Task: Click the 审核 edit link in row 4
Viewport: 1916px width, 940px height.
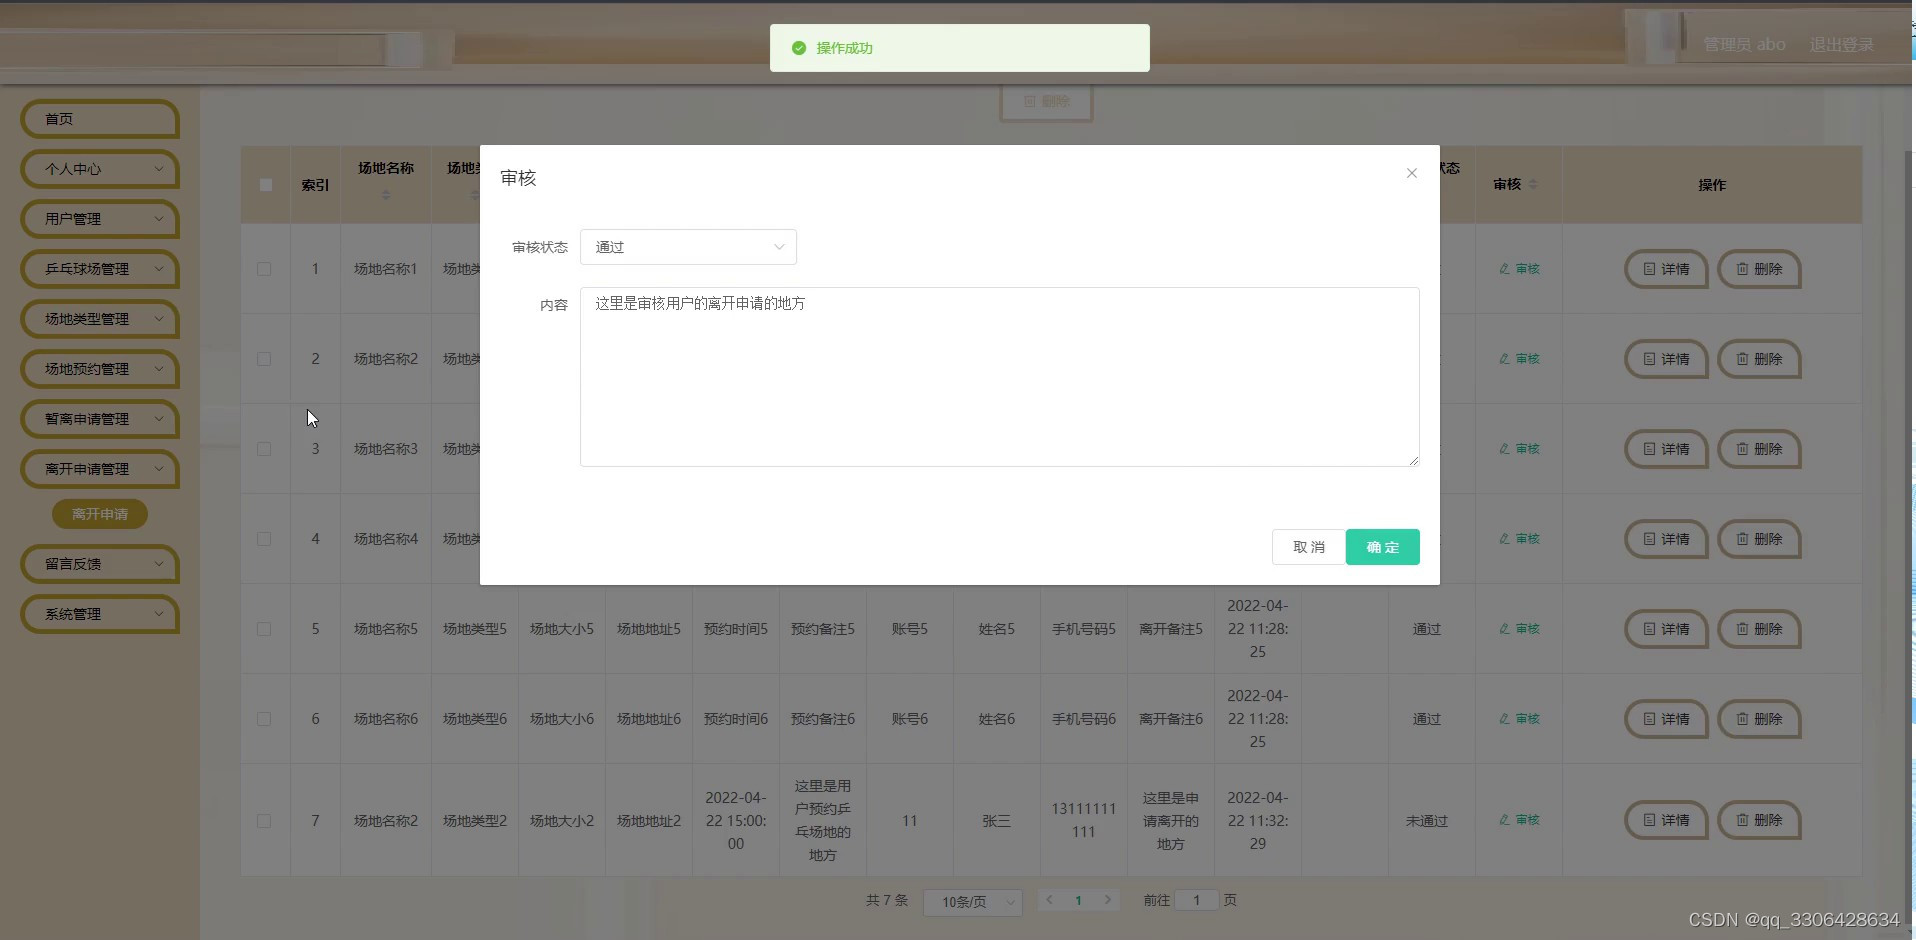Action: 1519,539
